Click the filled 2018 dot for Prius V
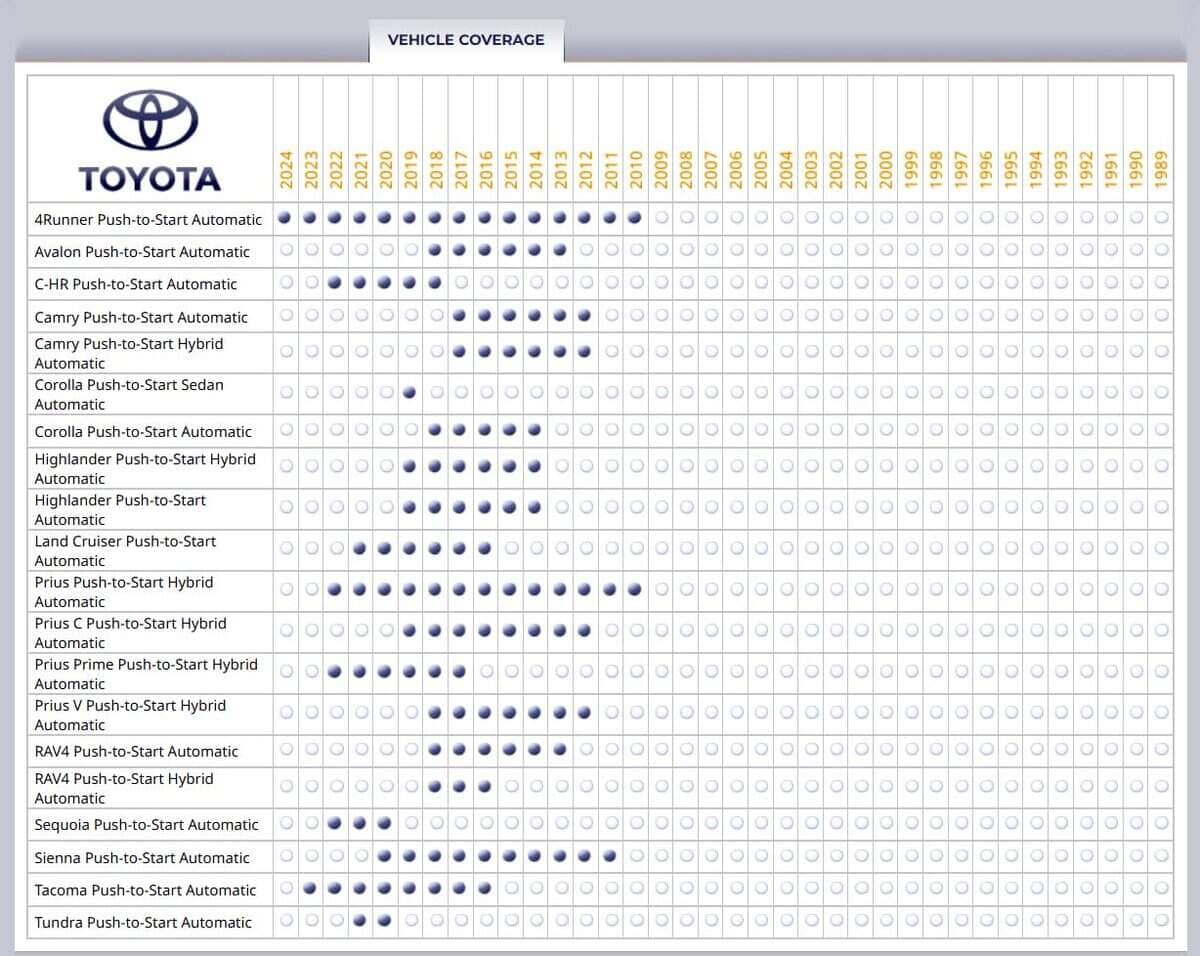The image size is (1200, 956). 435,712
